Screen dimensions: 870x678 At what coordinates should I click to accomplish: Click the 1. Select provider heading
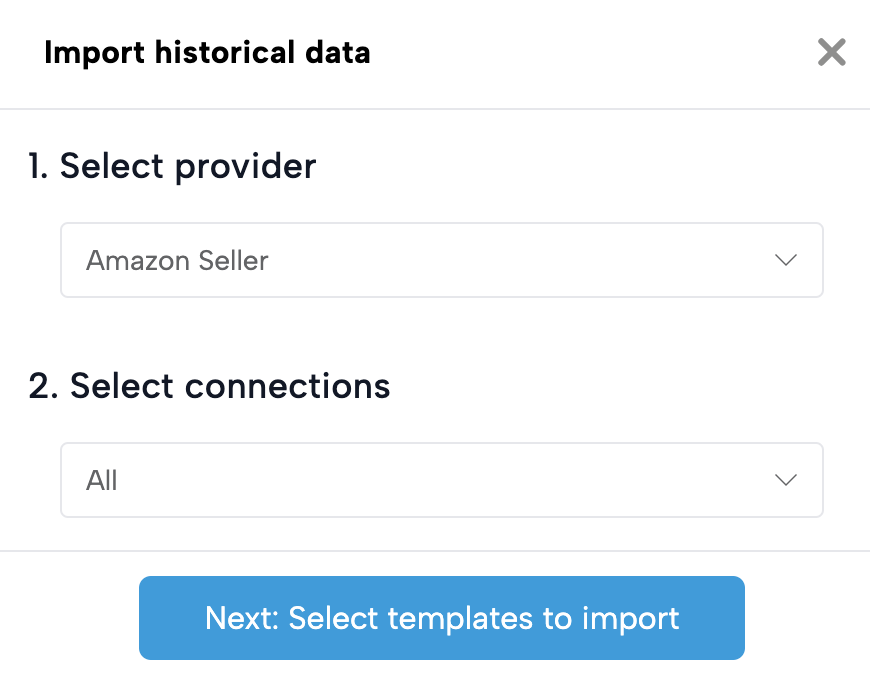click(x=172, y=166)
